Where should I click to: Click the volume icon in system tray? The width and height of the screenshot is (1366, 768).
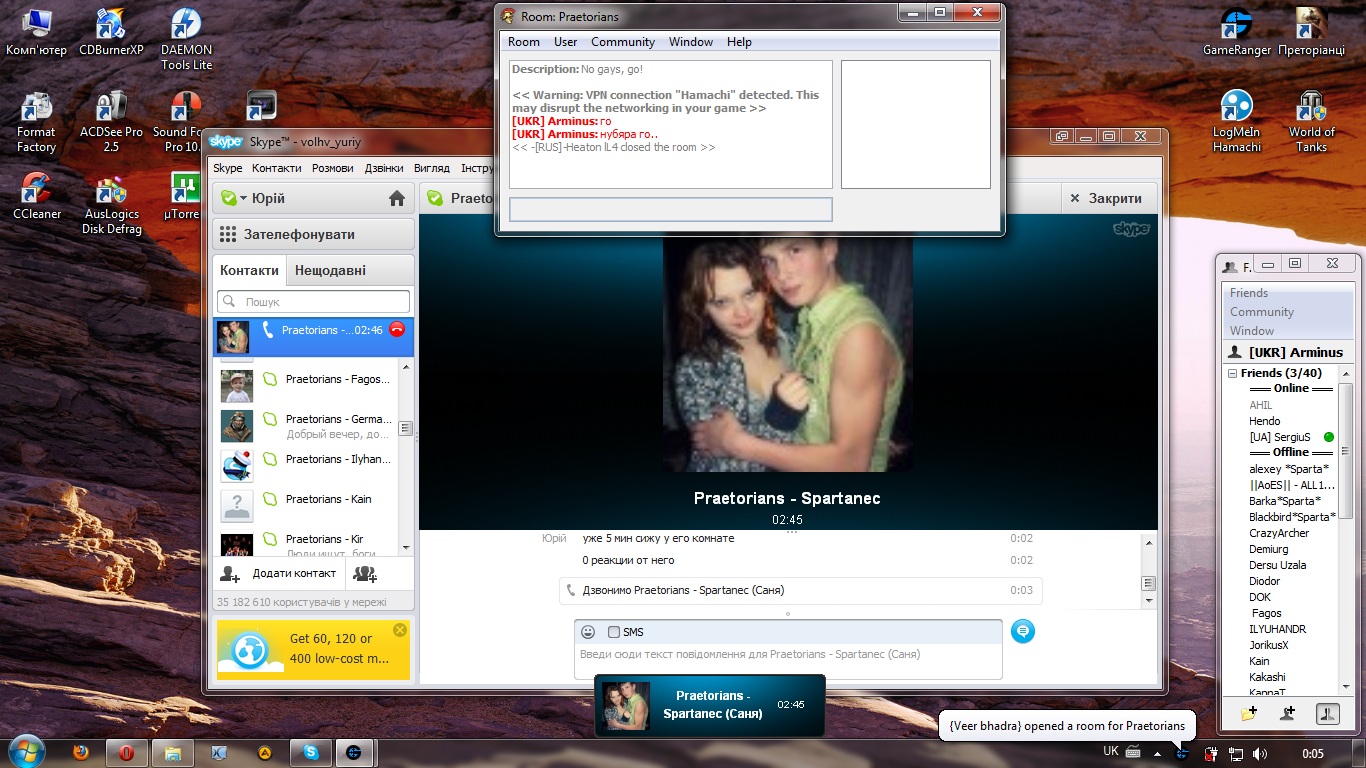(x=1260, y=753)
